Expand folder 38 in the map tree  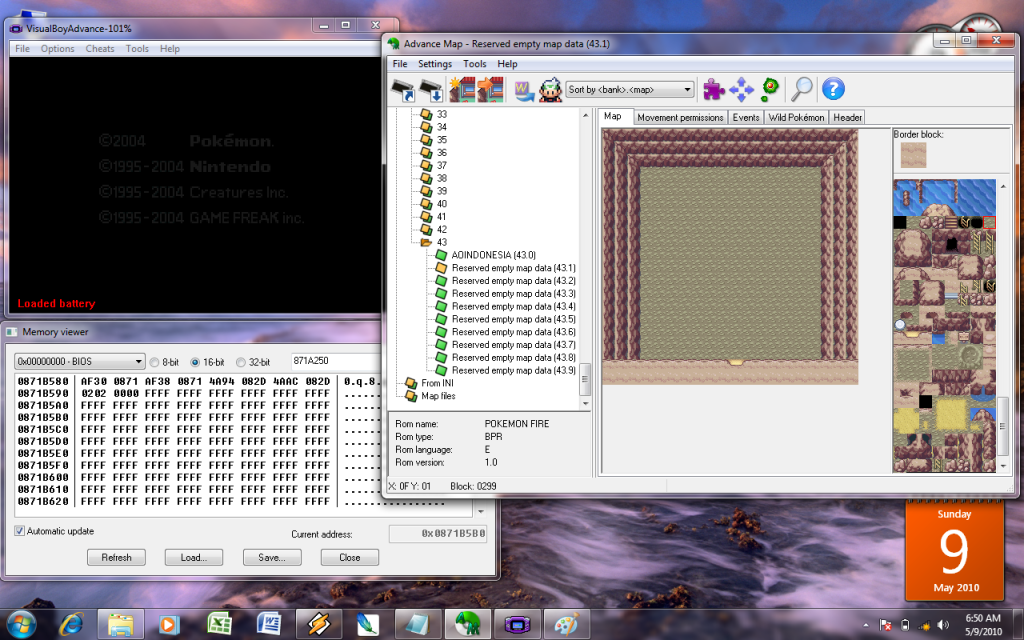click(426, 178)
